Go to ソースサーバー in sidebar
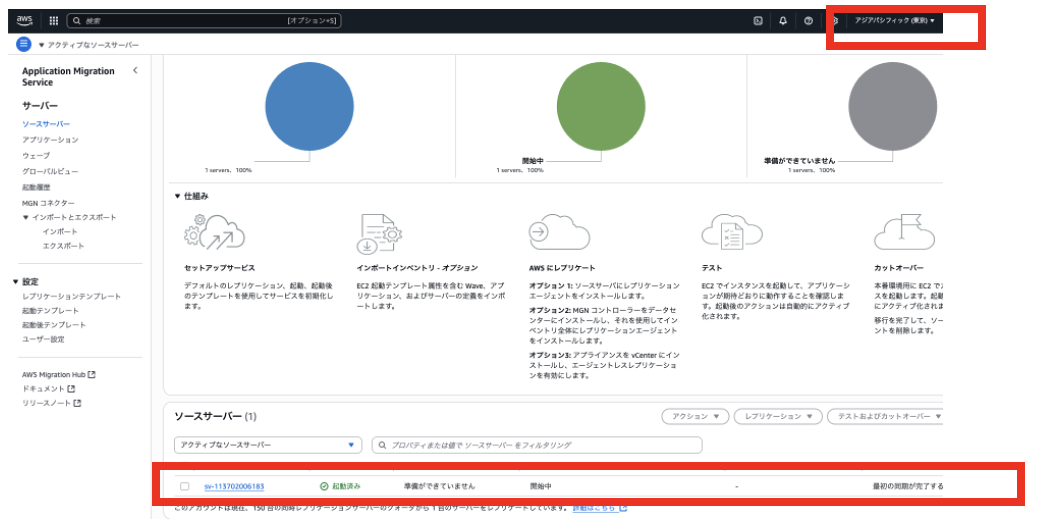Screen dimensions: 1038x520 46,124
